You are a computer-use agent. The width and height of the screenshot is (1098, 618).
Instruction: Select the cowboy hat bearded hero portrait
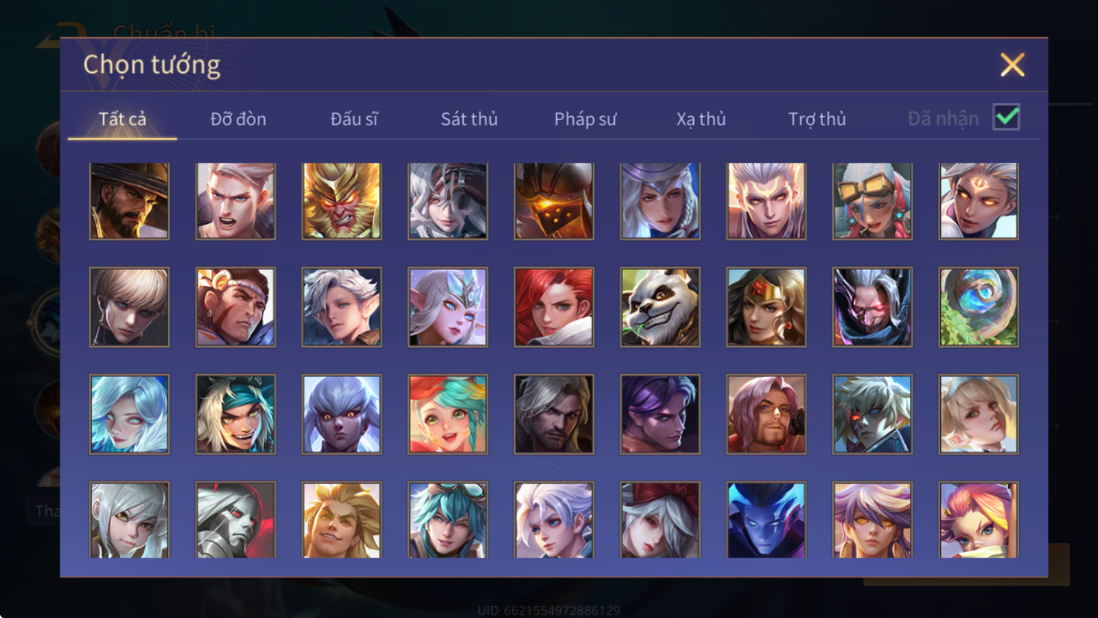130,202
